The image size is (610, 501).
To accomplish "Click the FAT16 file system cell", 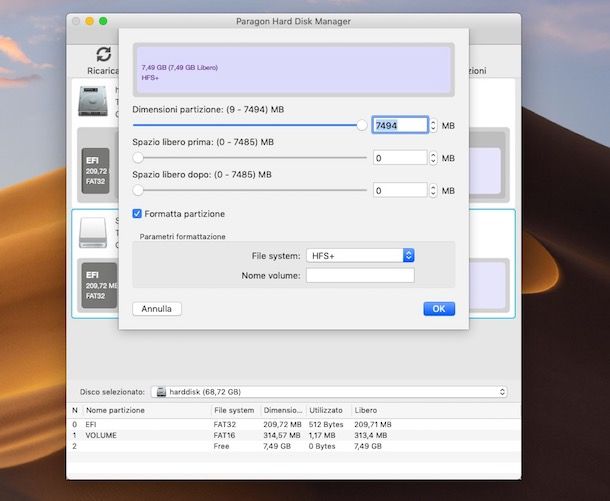I will click(x=224, y=435).
